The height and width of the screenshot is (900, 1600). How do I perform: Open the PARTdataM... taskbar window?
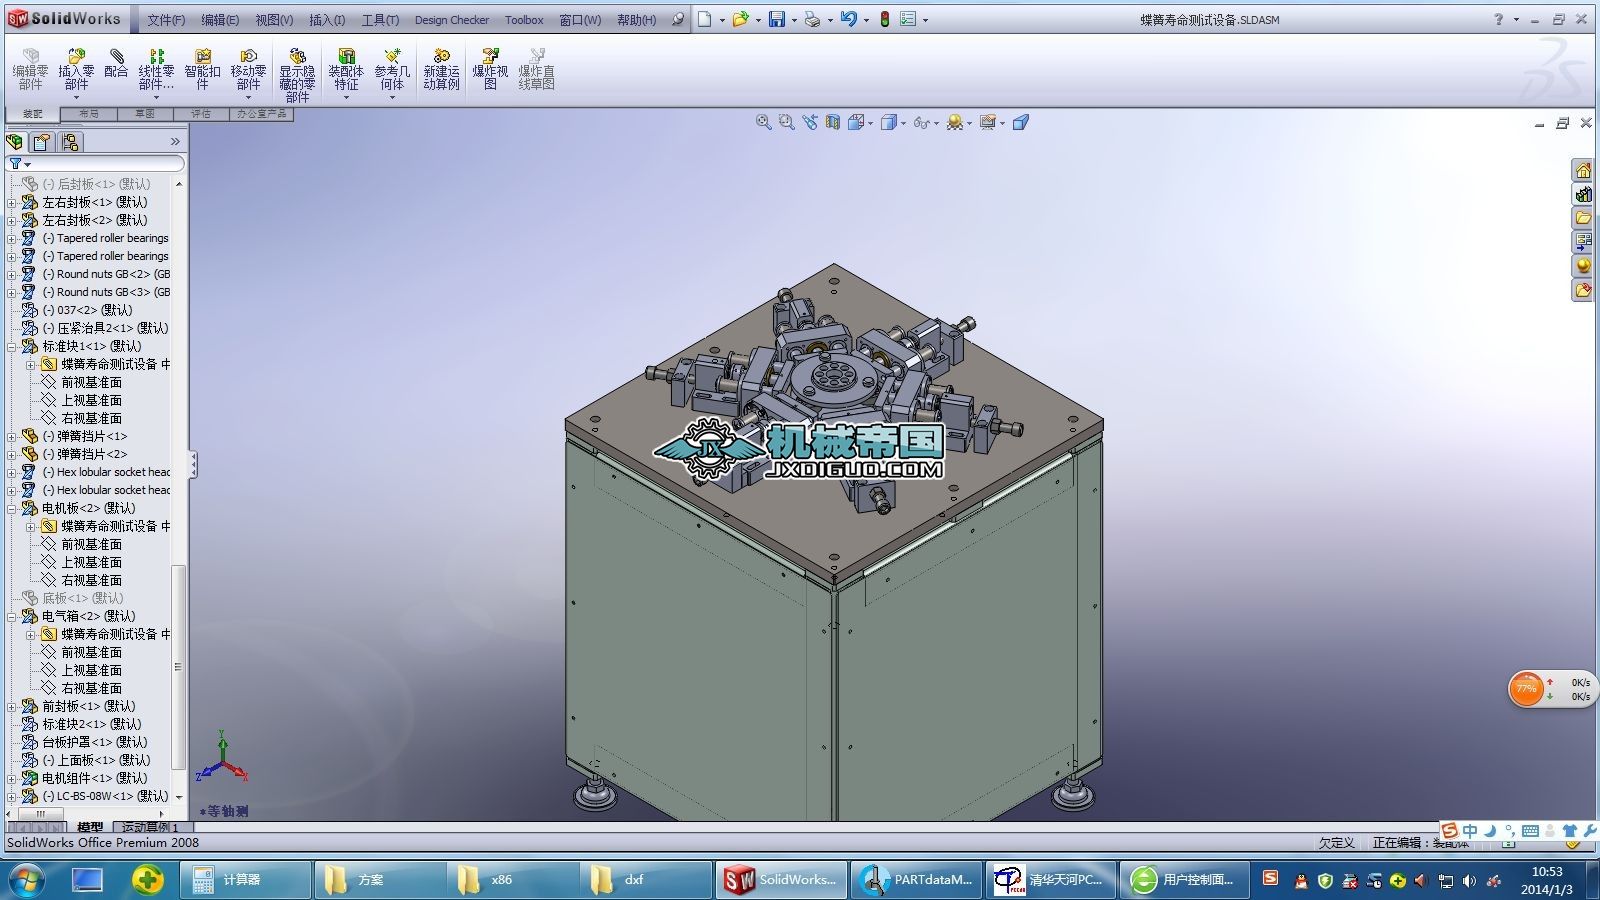917,880
